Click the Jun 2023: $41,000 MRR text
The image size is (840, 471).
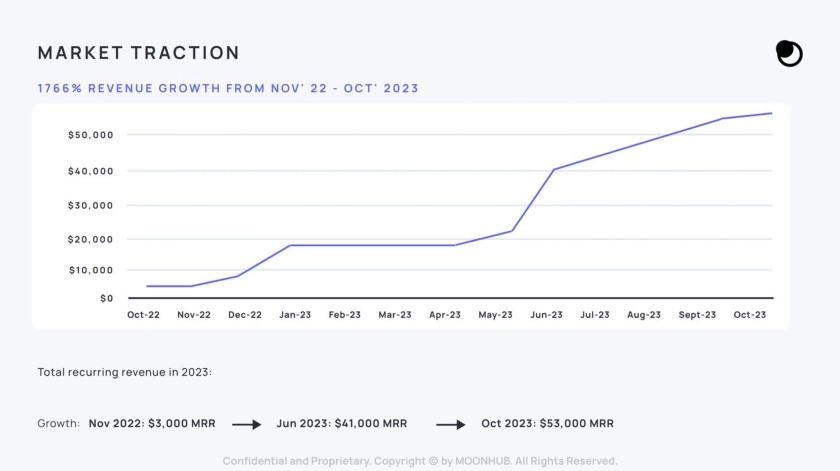pyautogui.click(x=342, y=424)
